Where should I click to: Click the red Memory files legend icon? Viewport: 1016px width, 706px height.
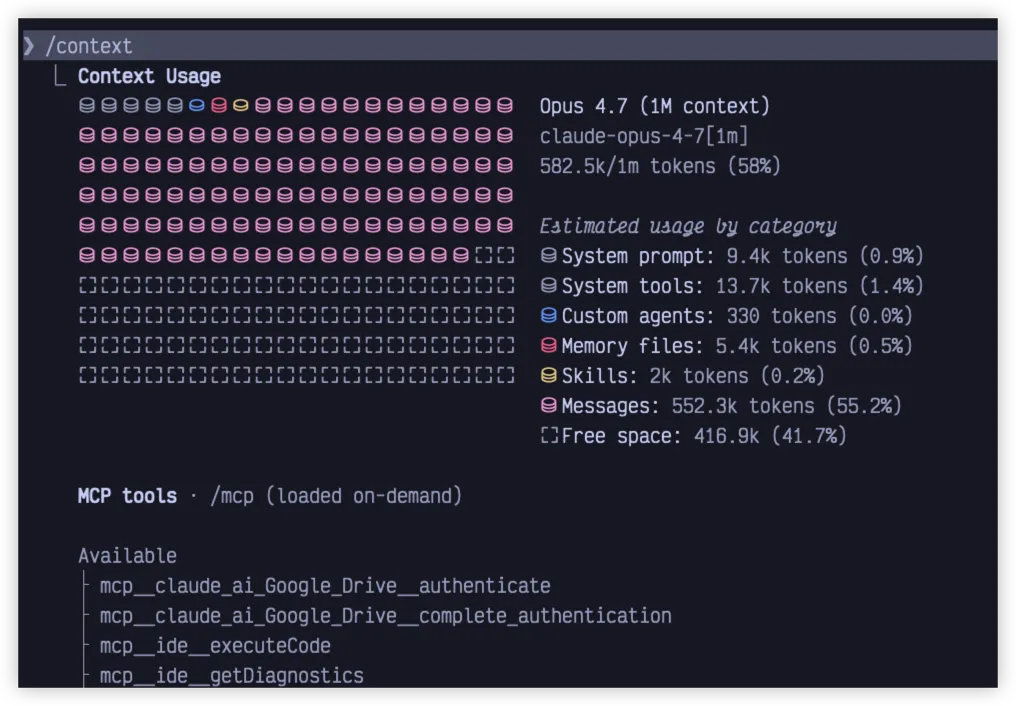tap(548, 346)
